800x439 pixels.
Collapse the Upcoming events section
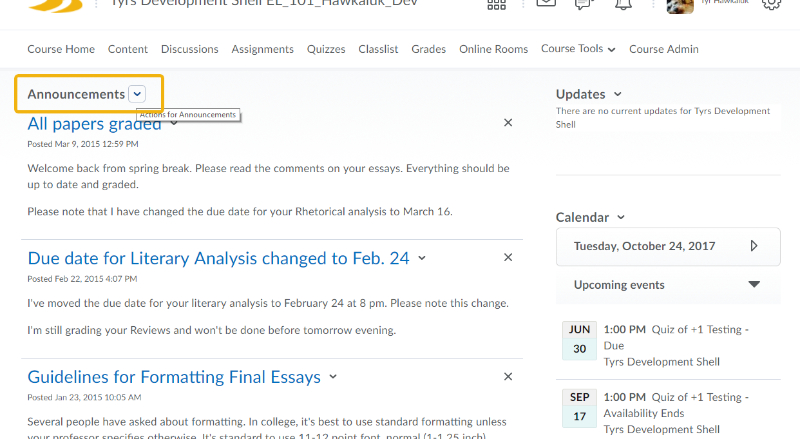tap(754, 285)
